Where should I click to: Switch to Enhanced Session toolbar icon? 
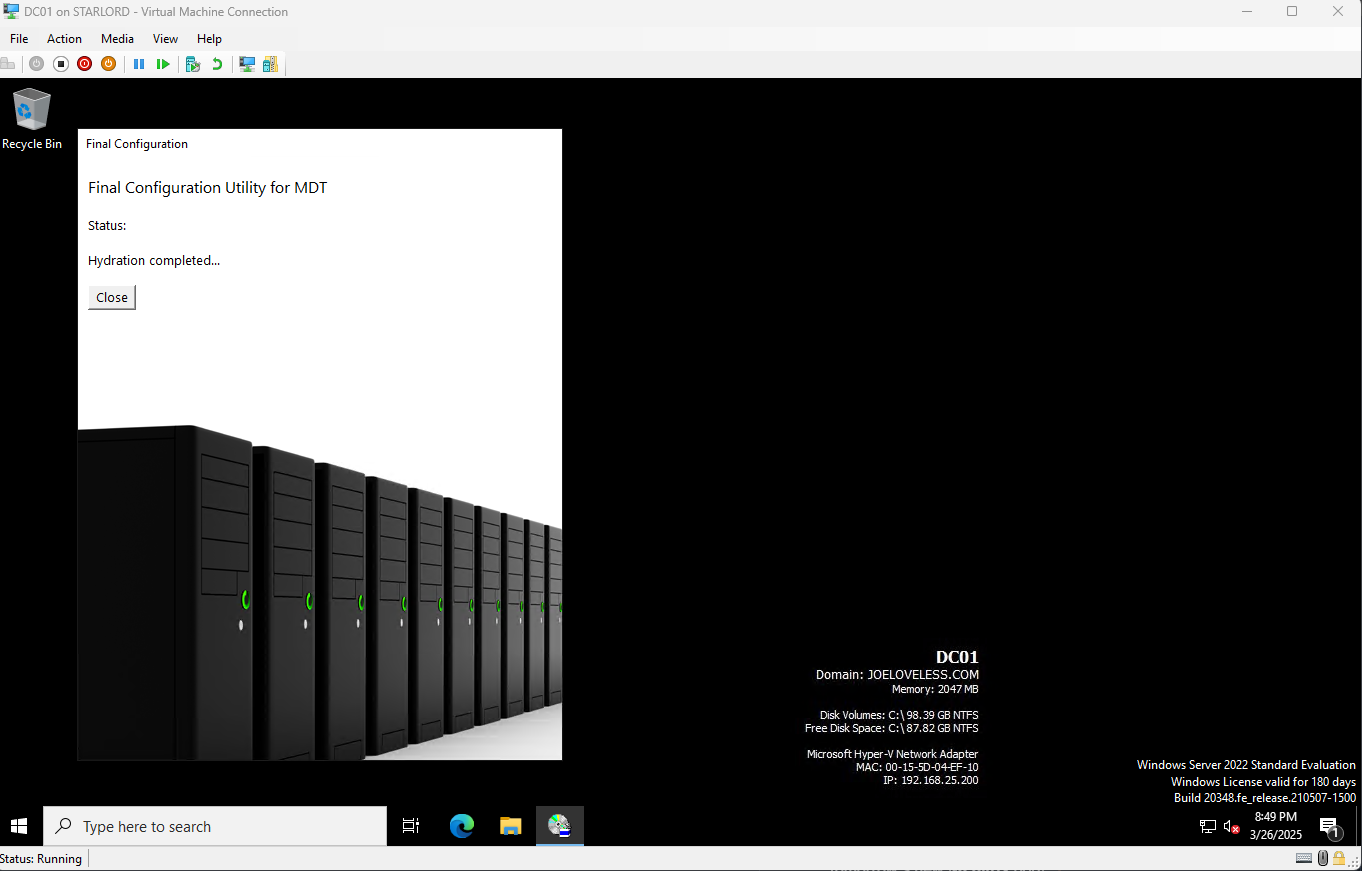(246, 64)
